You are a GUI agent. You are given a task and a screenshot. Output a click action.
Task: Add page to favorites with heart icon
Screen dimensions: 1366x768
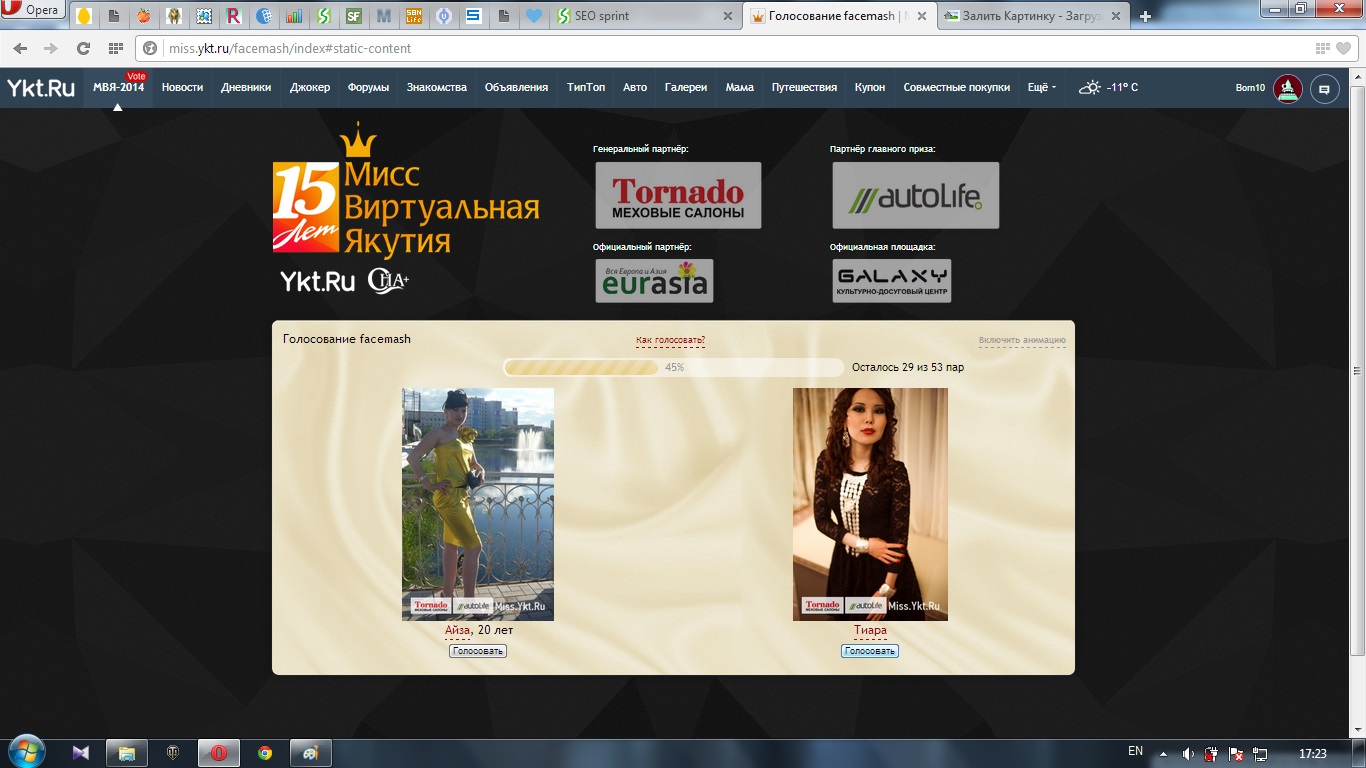click(x=1344, y=48)
